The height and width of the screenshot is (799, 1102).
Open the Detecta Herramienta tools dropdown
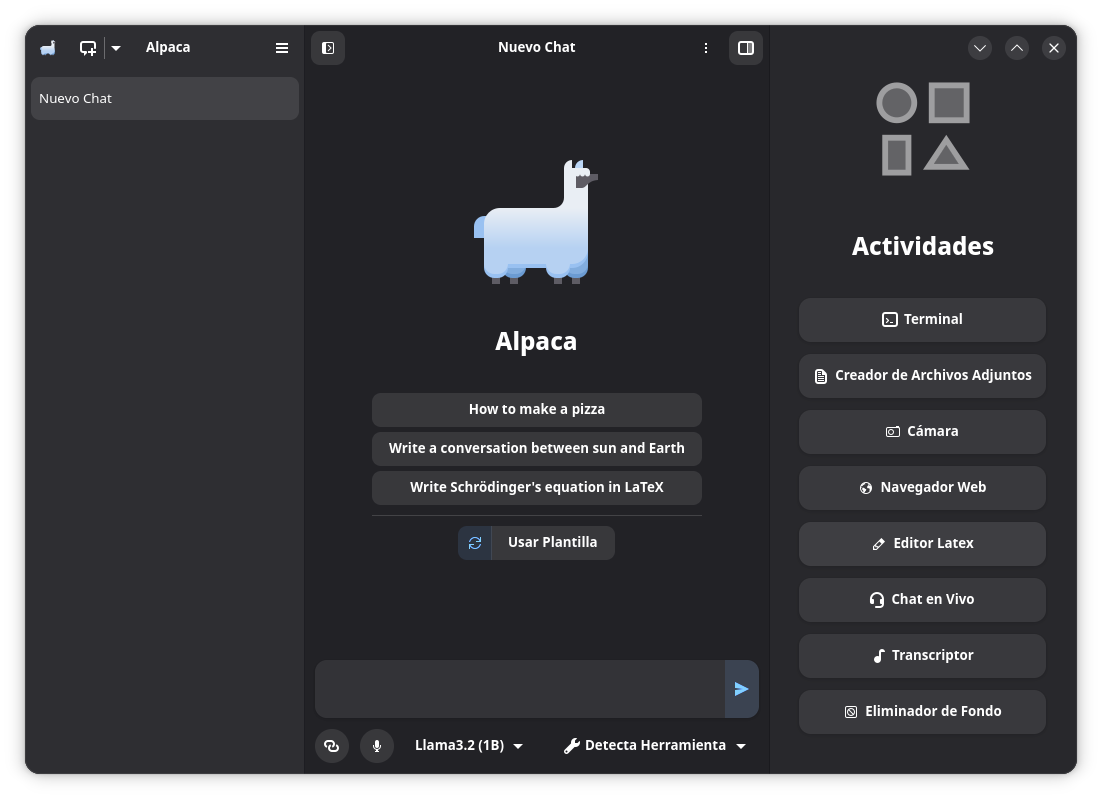(655, 746)
